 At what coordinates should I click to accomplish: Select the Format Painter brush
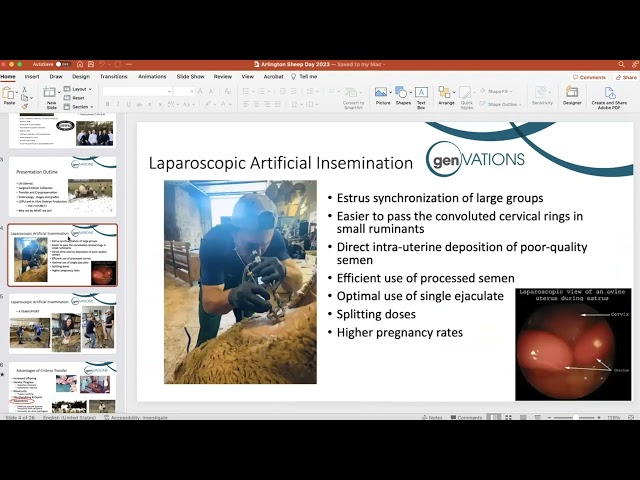coord(24,107)
